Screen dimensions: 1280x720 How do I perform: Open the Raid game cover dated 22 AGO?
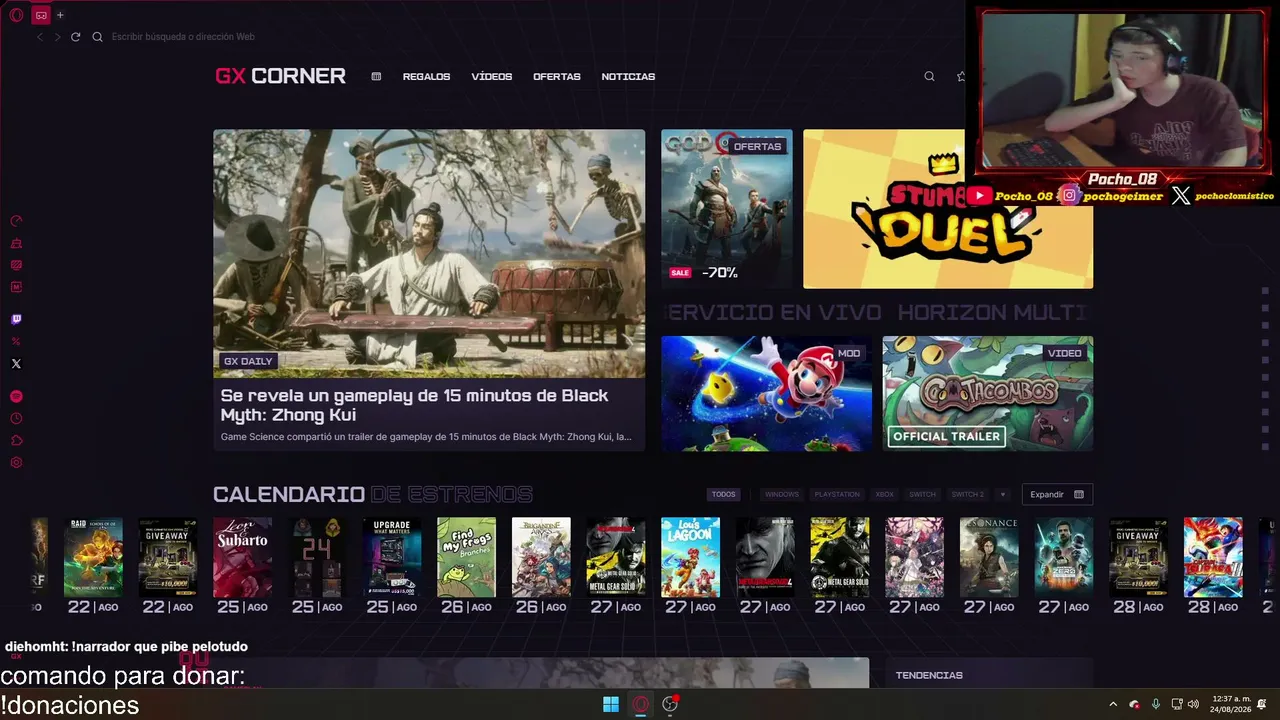pyautogui.click(x=93, y=557)
